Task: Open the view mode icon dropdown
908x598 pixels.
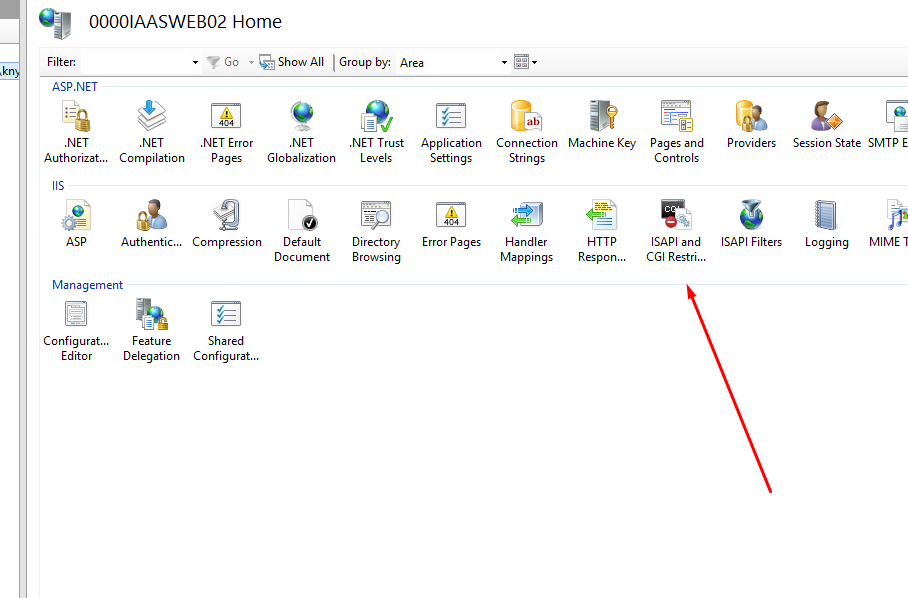Action: 526,62
